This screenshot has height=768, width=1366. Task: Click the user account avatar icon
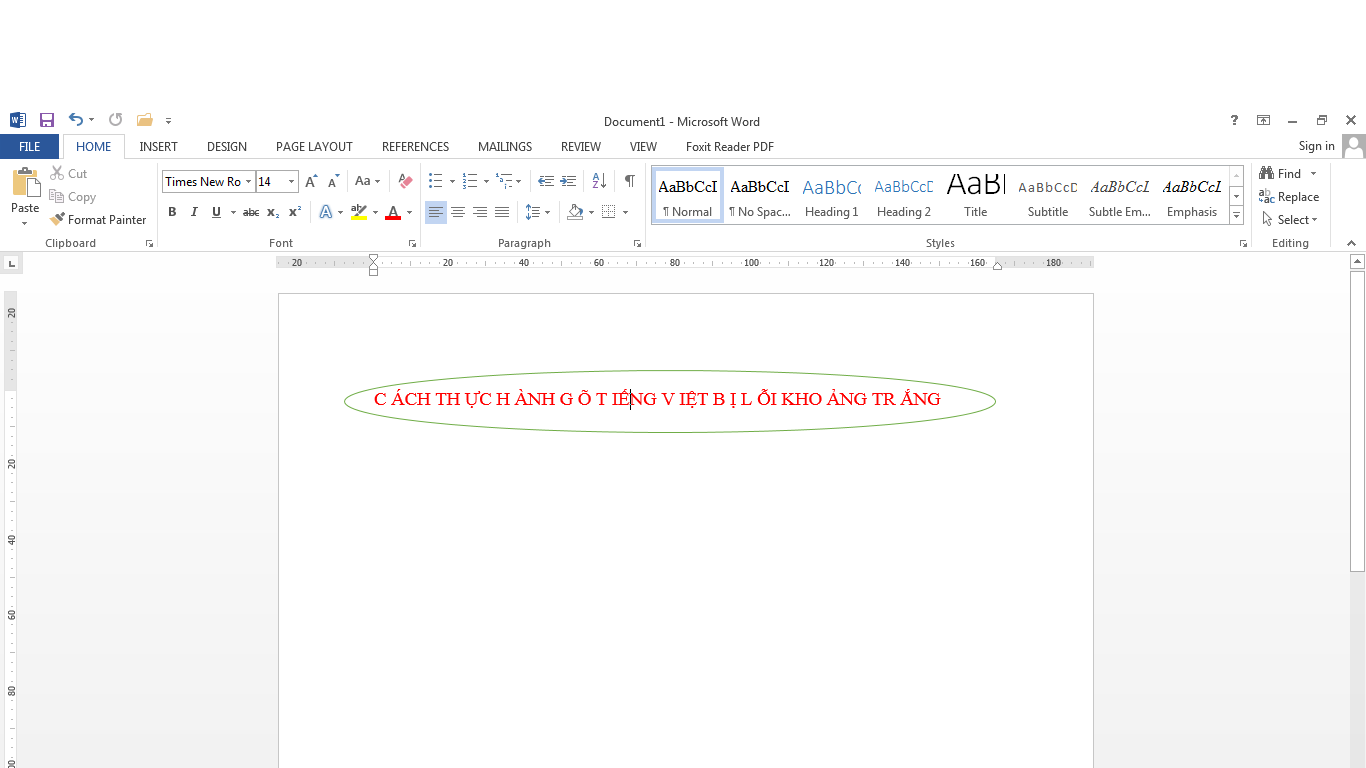(x=1354, y=147)
